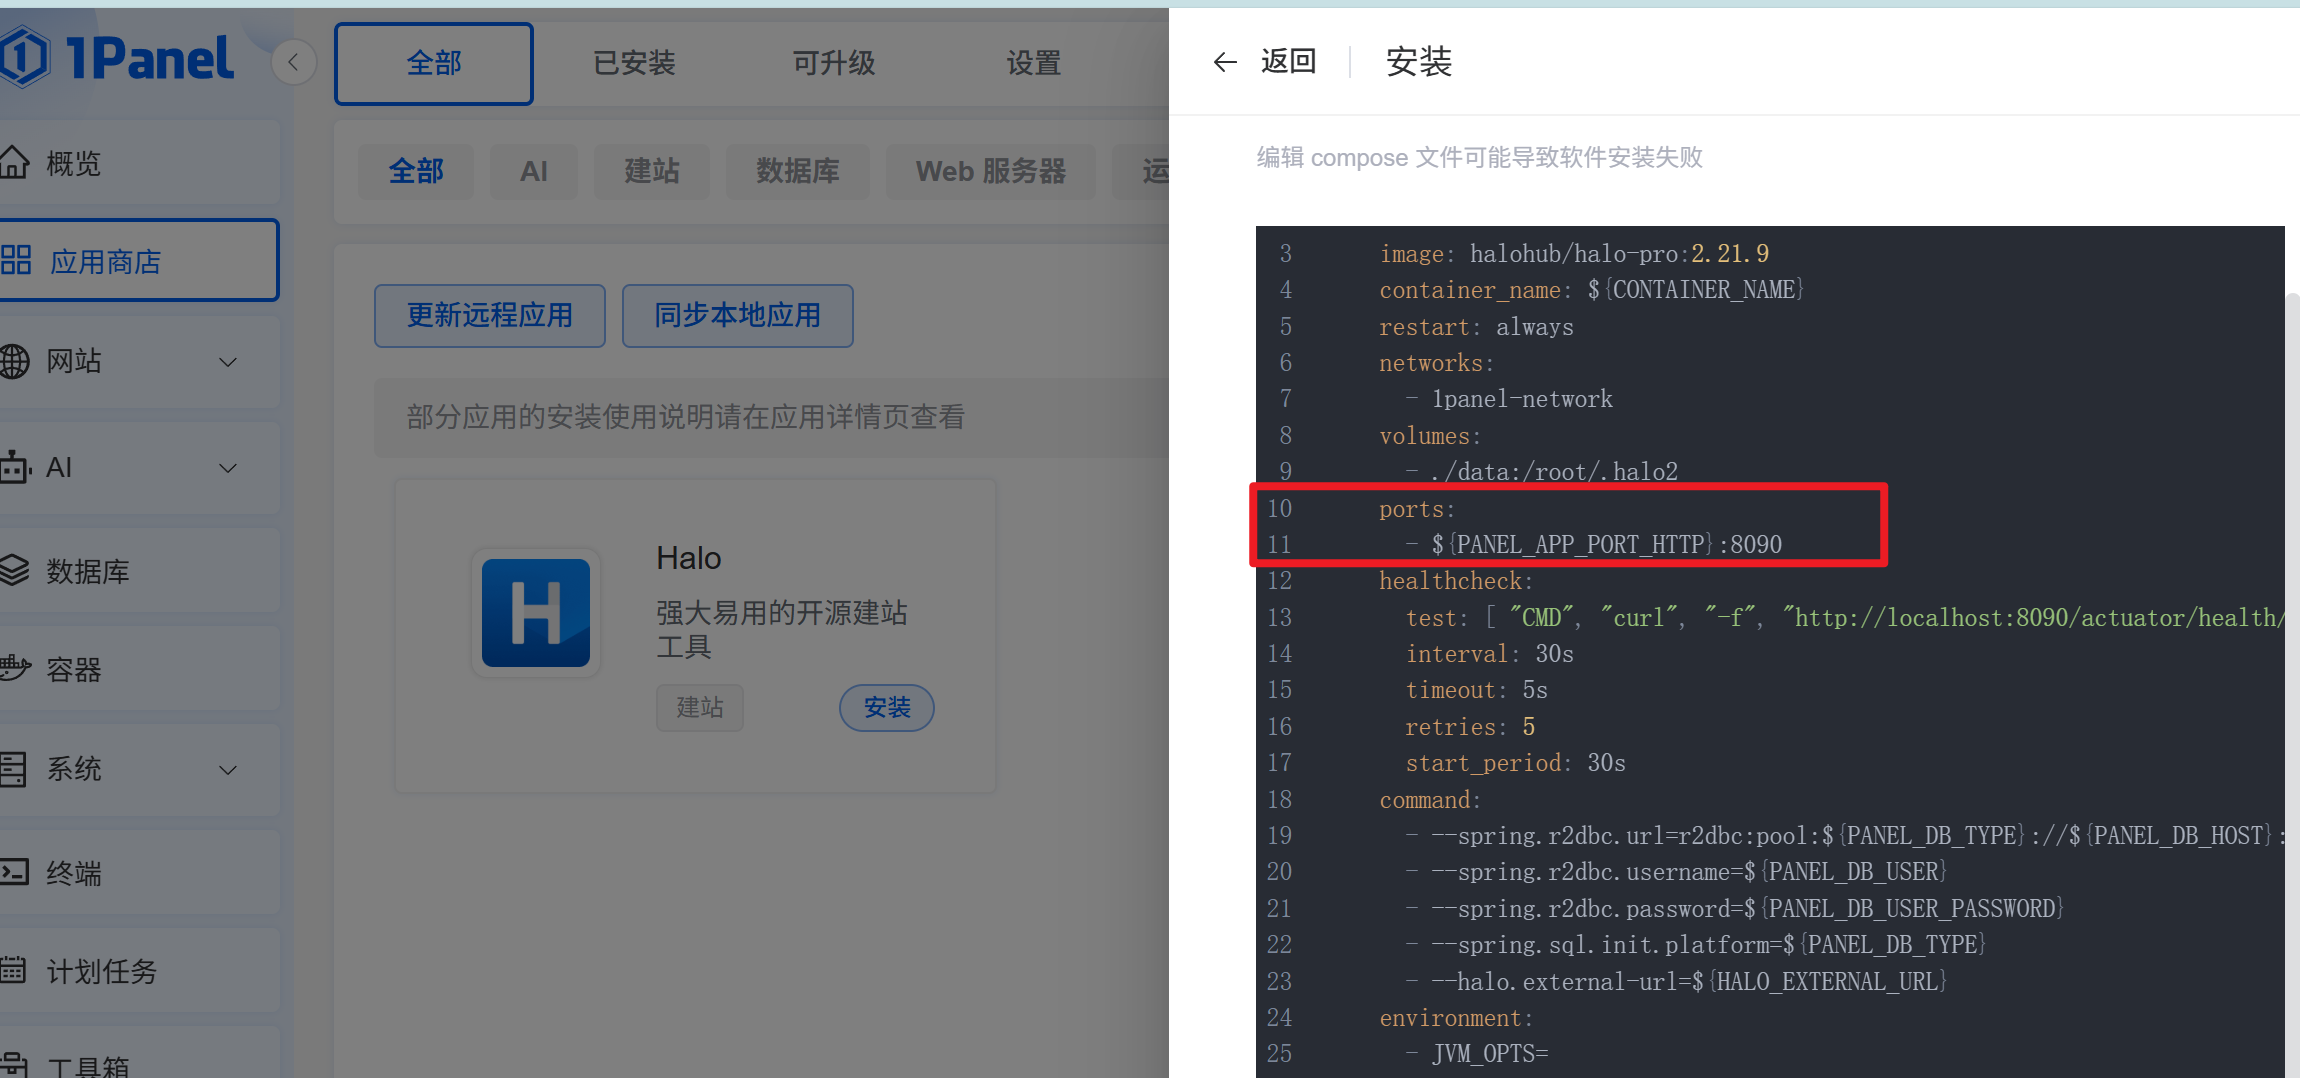Open 概览 in the sidebar

coord(139,163)
